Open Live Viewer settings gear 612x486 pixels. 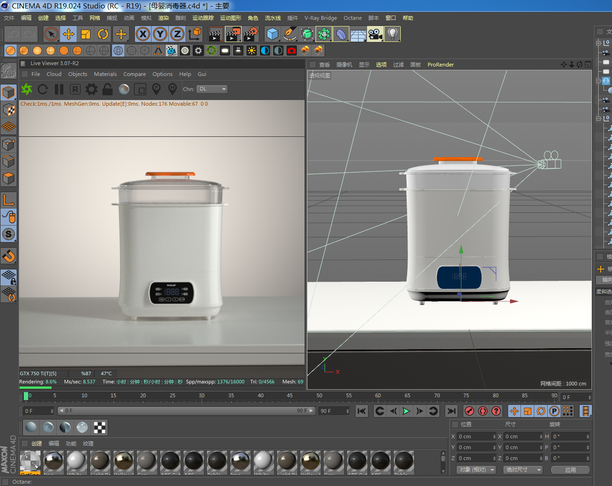pos(91,89)
